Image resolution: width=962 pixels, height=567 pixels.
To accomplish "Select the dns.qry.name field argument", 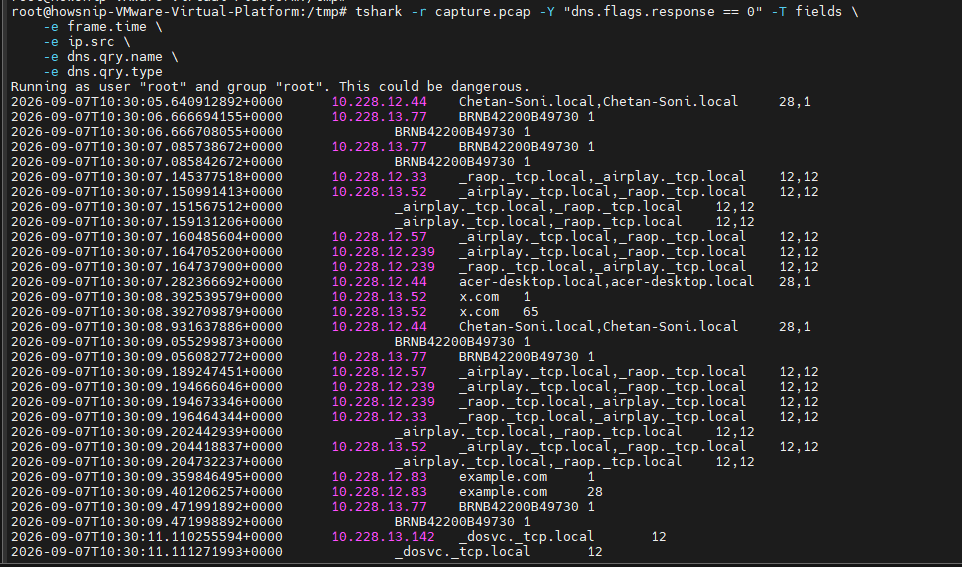I will click(115, 56).
